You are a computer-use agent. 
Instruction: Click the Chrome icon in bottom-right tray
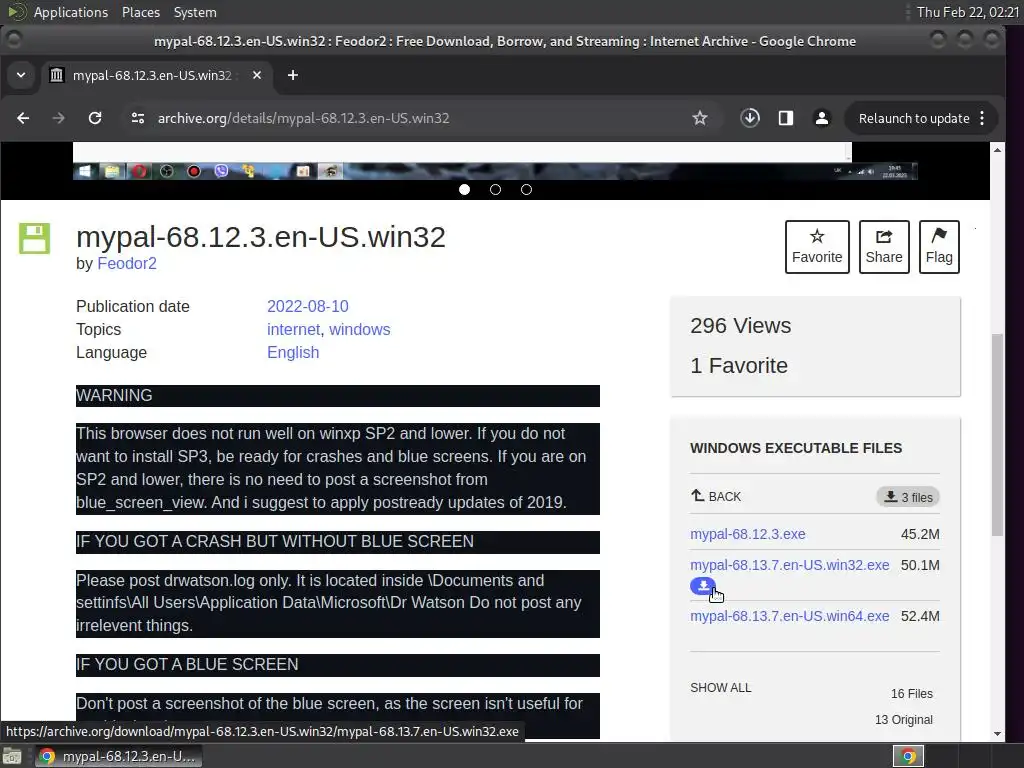(x=908, y=756)
